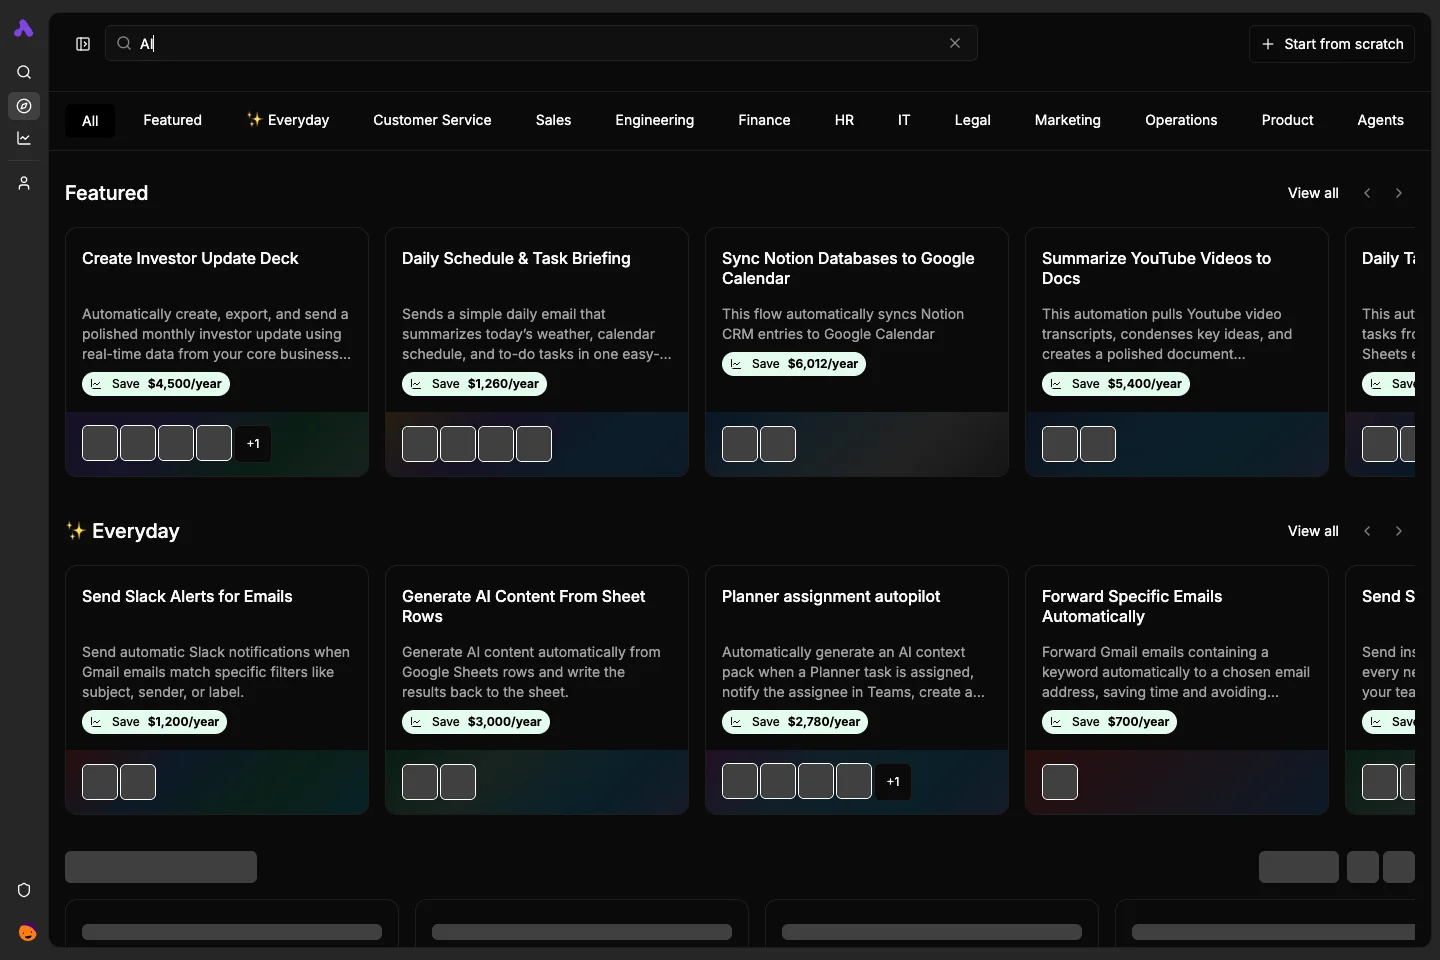Viewport: 1440px width, 960px height.
Task: Click +1 badge on Investor Update Deck card
Action: point(253,444)
